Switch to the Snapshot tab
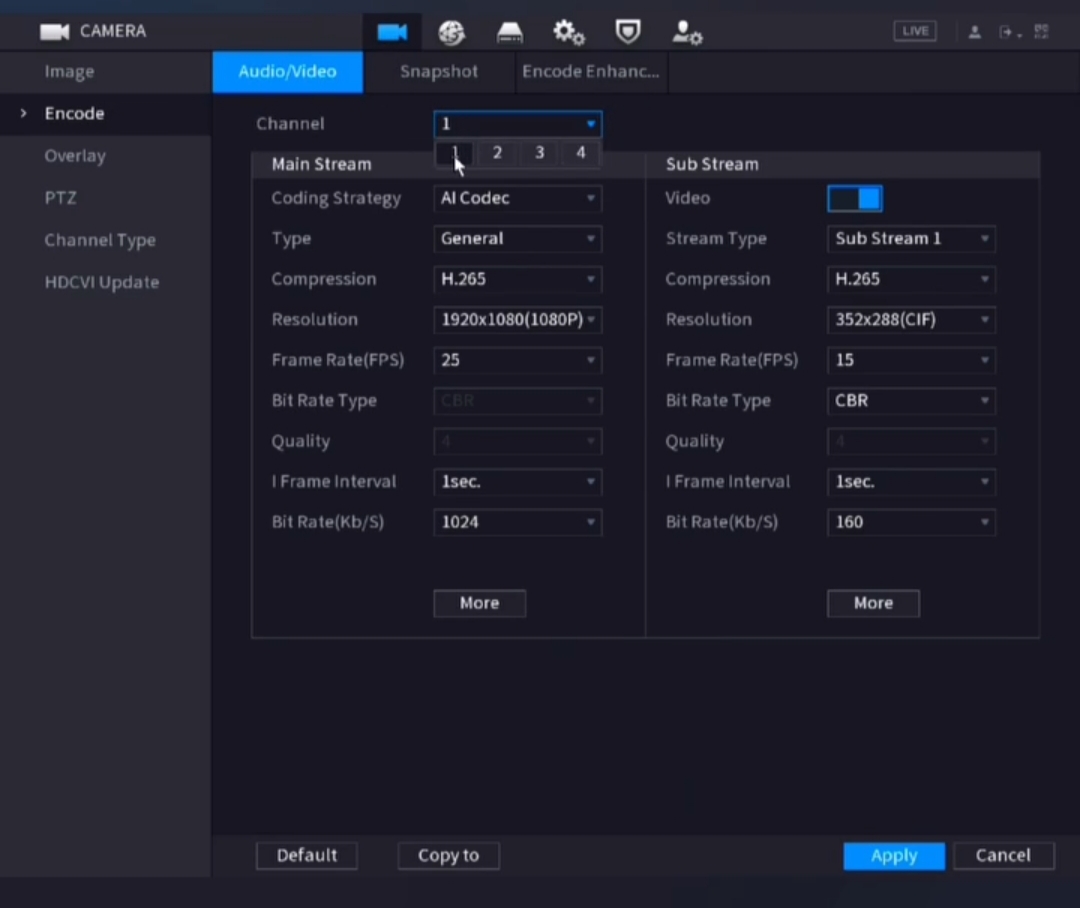The height and width of the screenshot is (908, 1080). [x=439, y=72]
